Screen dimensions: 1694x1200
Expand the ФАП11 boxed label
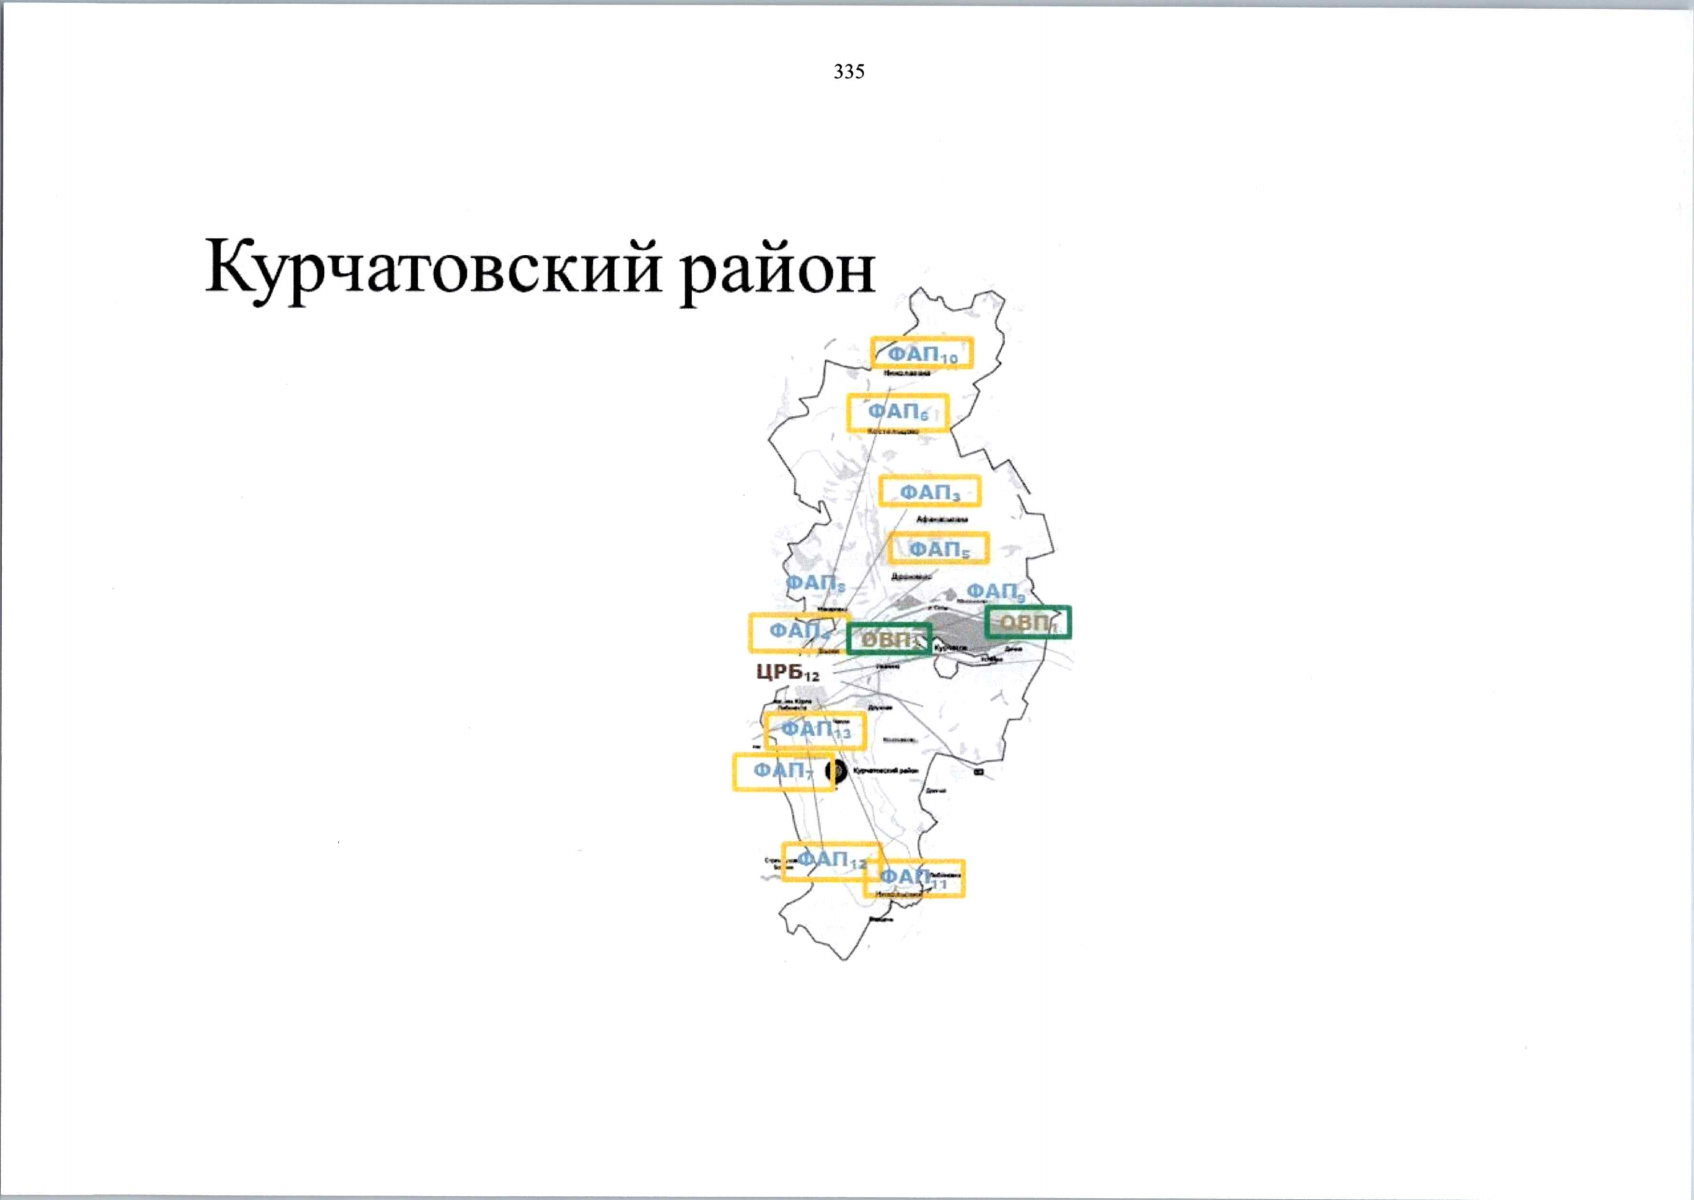click(x=913, y=876)
